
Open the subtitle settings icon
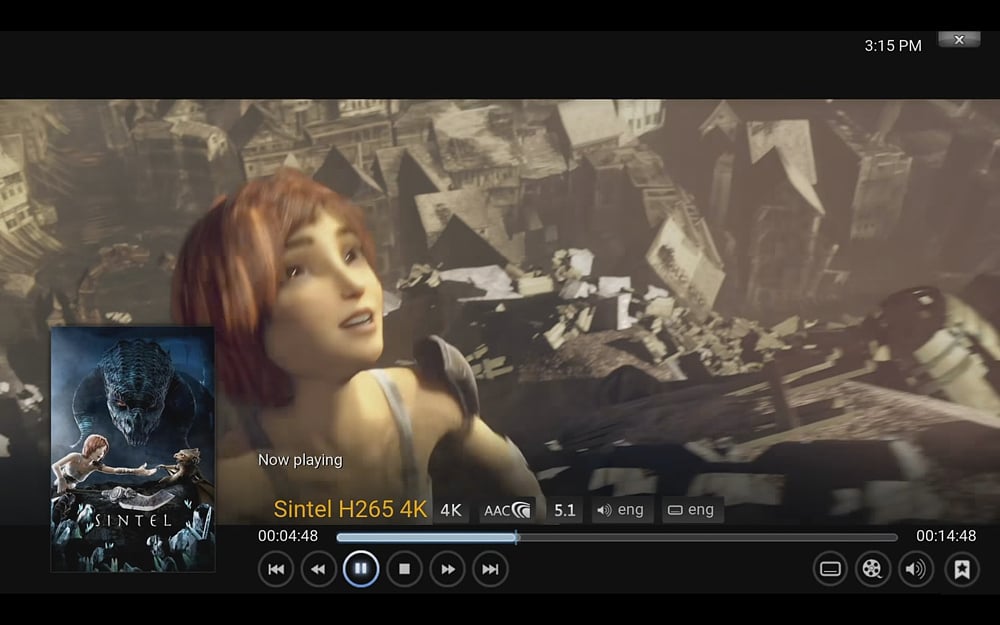pos(830,569)
